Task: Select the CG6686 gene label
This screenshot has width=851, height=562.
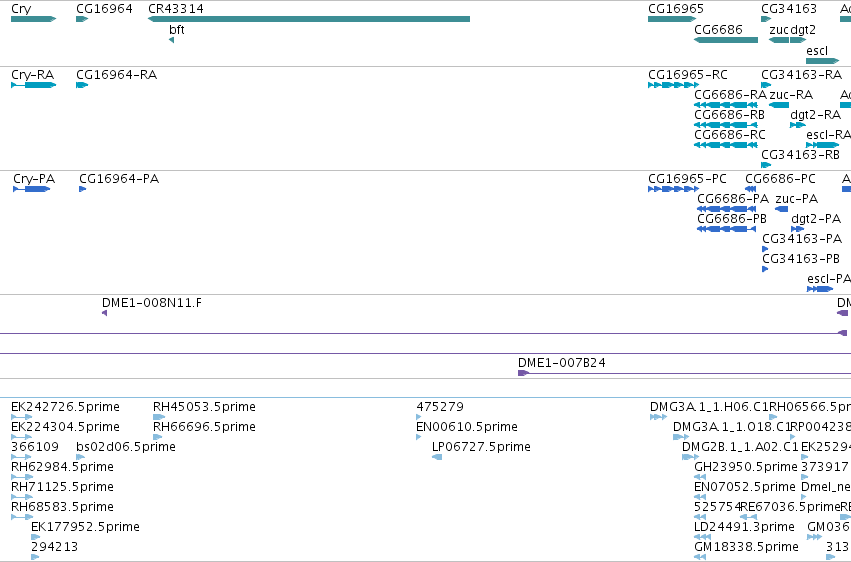Action: (x=718, y=29)
